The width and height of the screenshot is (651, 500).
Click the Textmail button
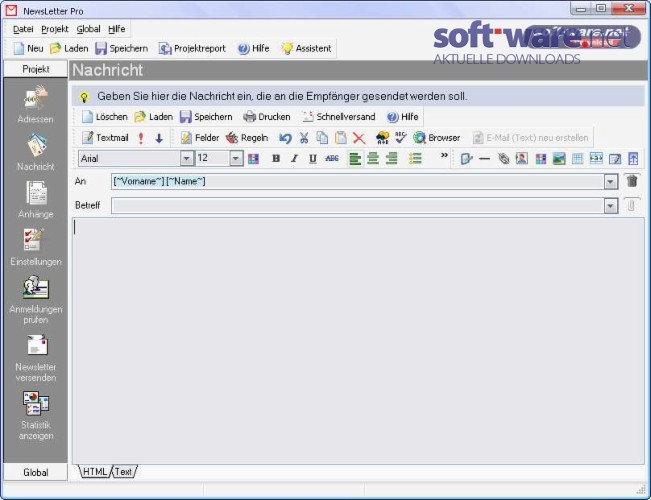[105, 138]
